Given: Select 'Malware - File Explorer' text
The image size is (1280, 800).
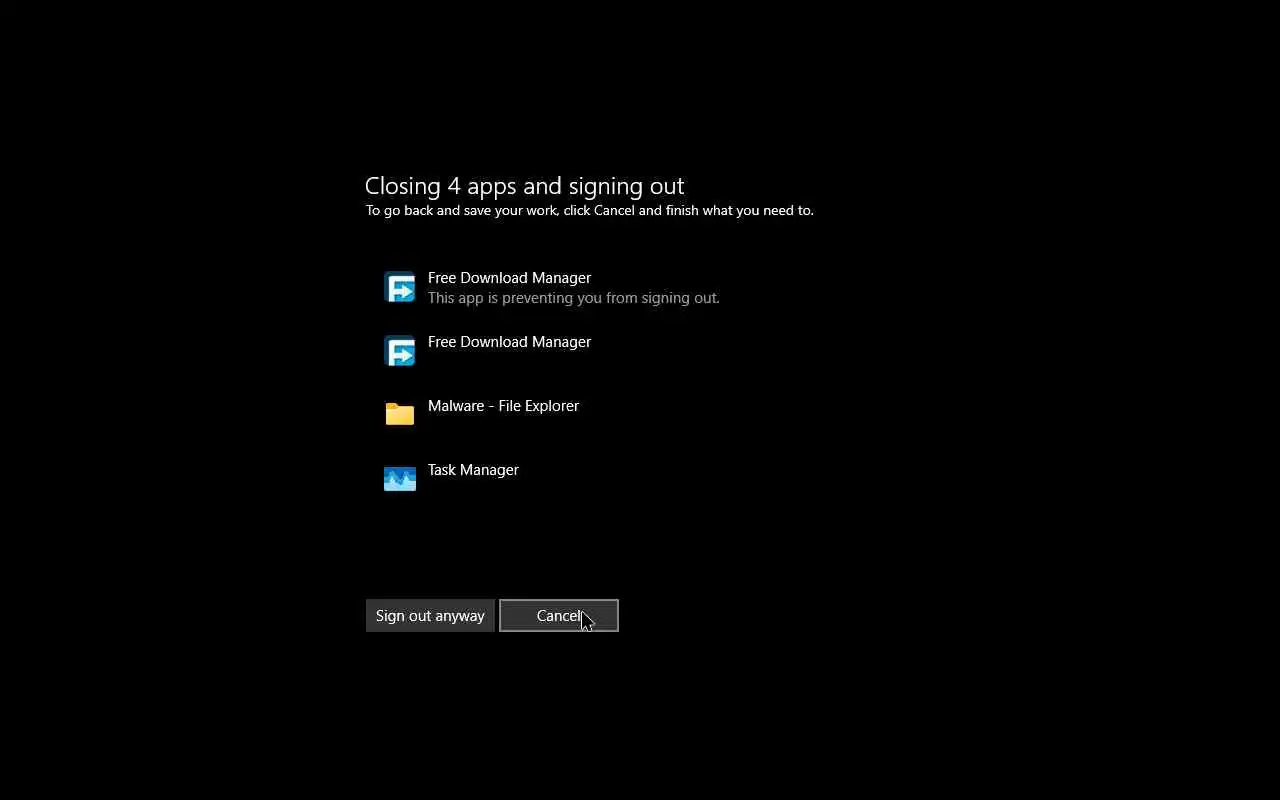Looking at the screenshot, I should coord(503,406).
